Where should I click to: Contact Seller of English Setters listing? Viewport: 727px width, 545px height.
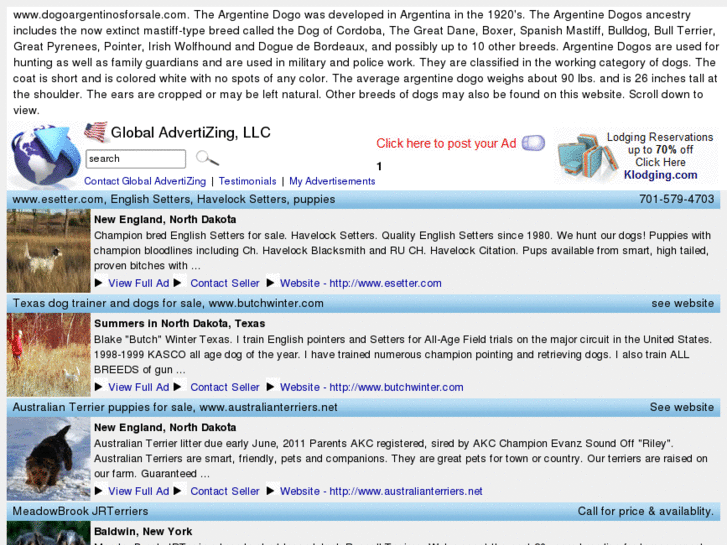[x=225, y=283]
